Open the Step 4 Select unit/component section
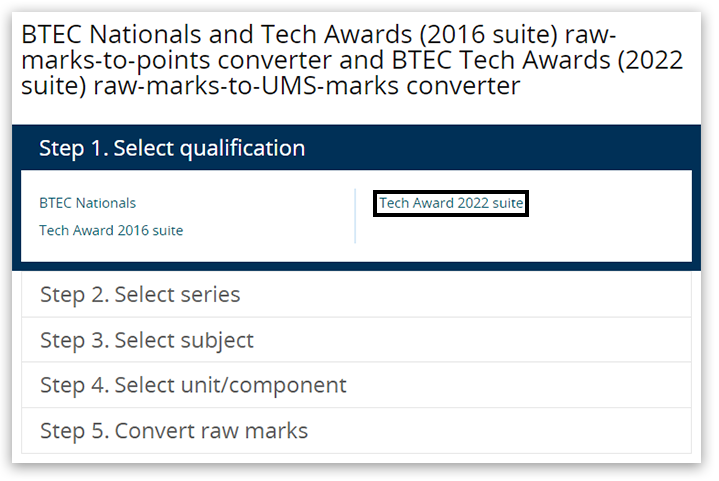Image resolution: width=719 pixels, height=481 pixels. [x=193, y=385]
